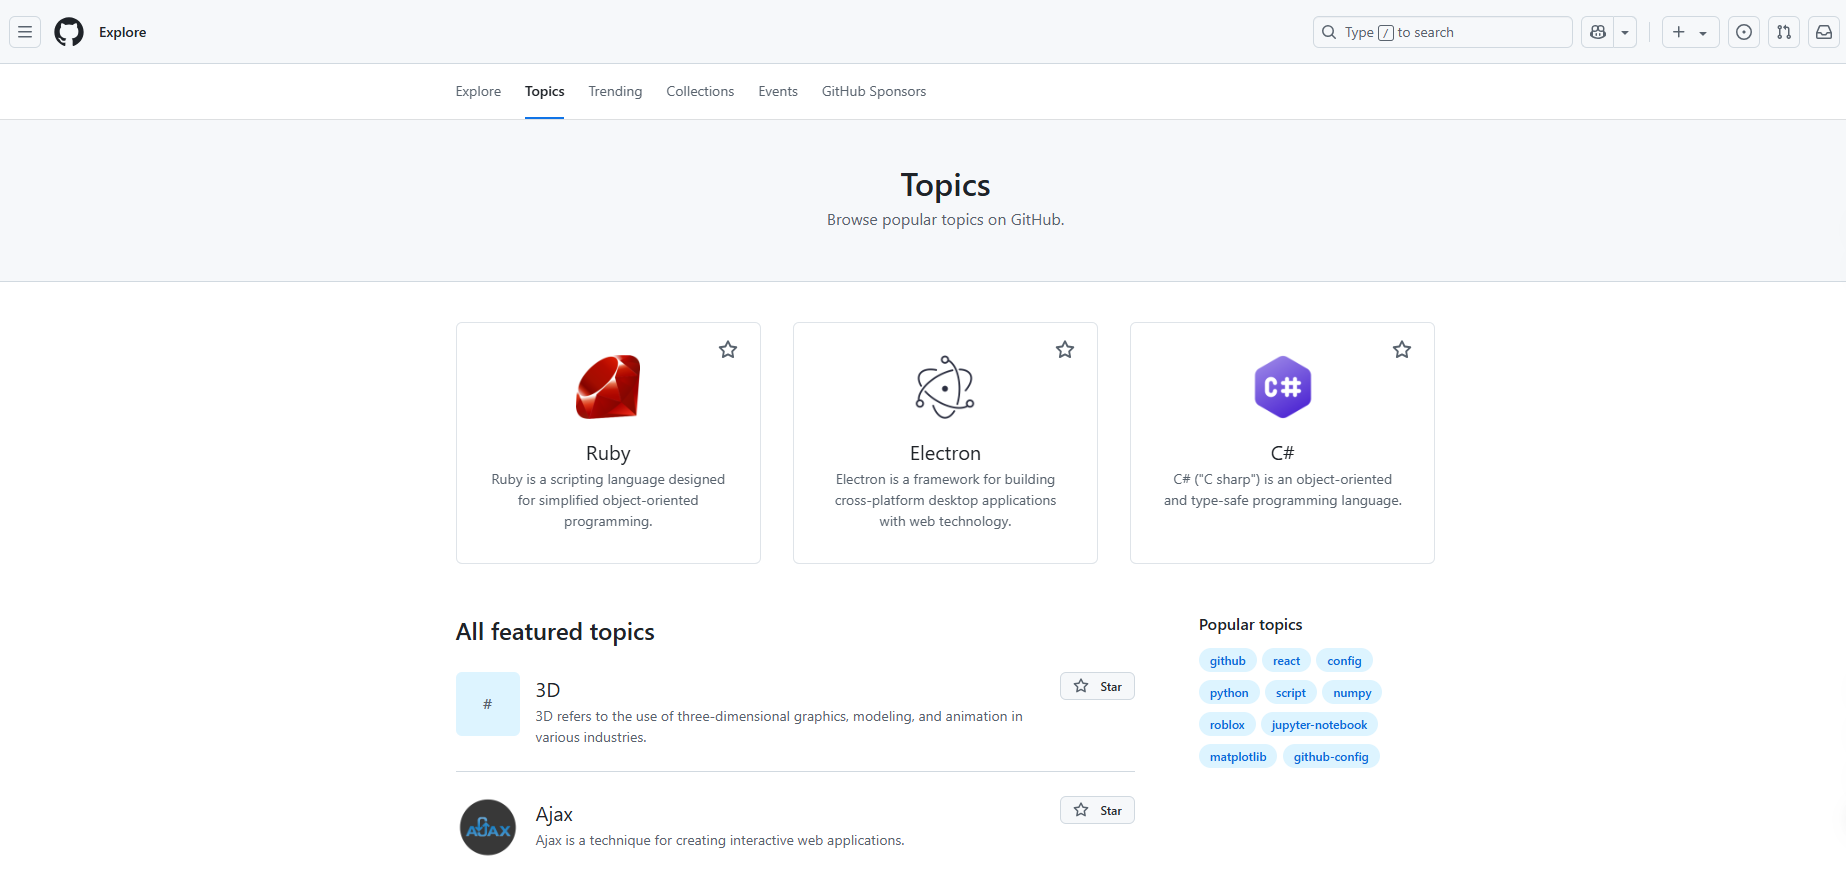This screenshot has width=1846, height=888.
Task: Open the script popular topic tag
Action: point(1291,693)
